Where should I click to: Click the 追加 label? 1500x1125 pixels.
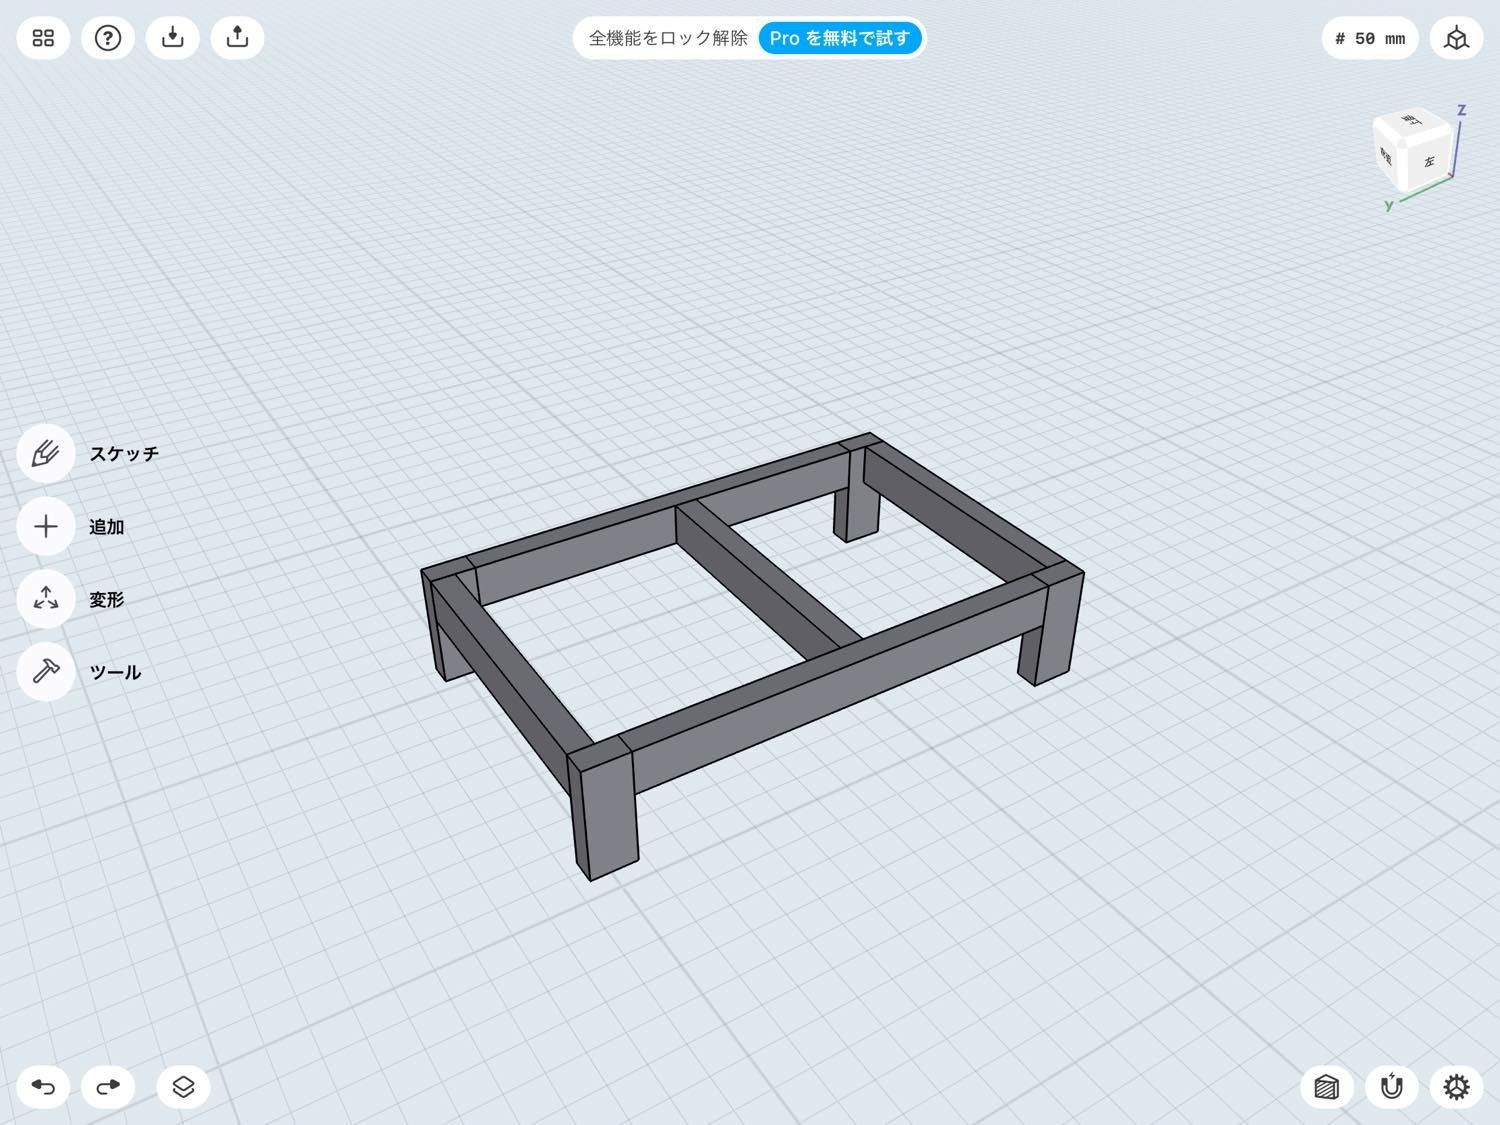pos(106,526)
